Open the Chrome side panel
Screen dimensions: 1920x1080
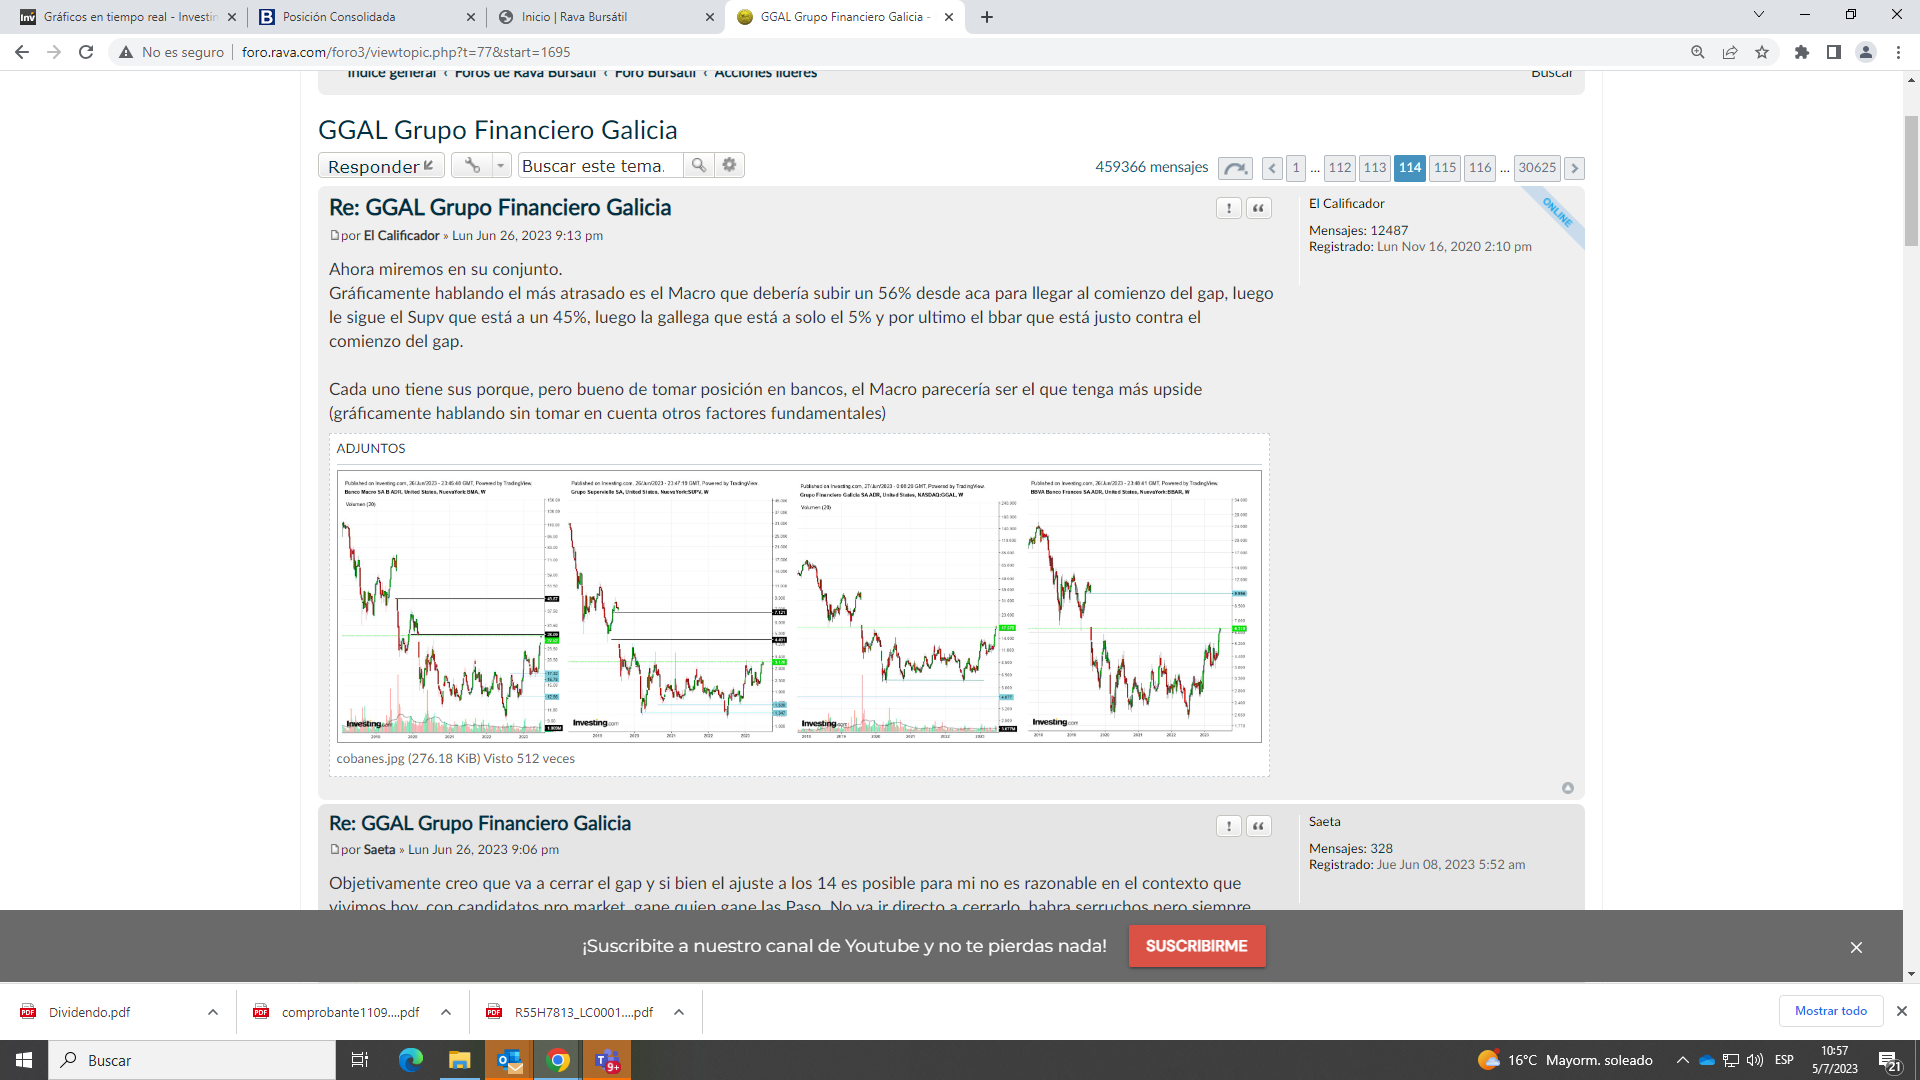tap(1834, 52)
